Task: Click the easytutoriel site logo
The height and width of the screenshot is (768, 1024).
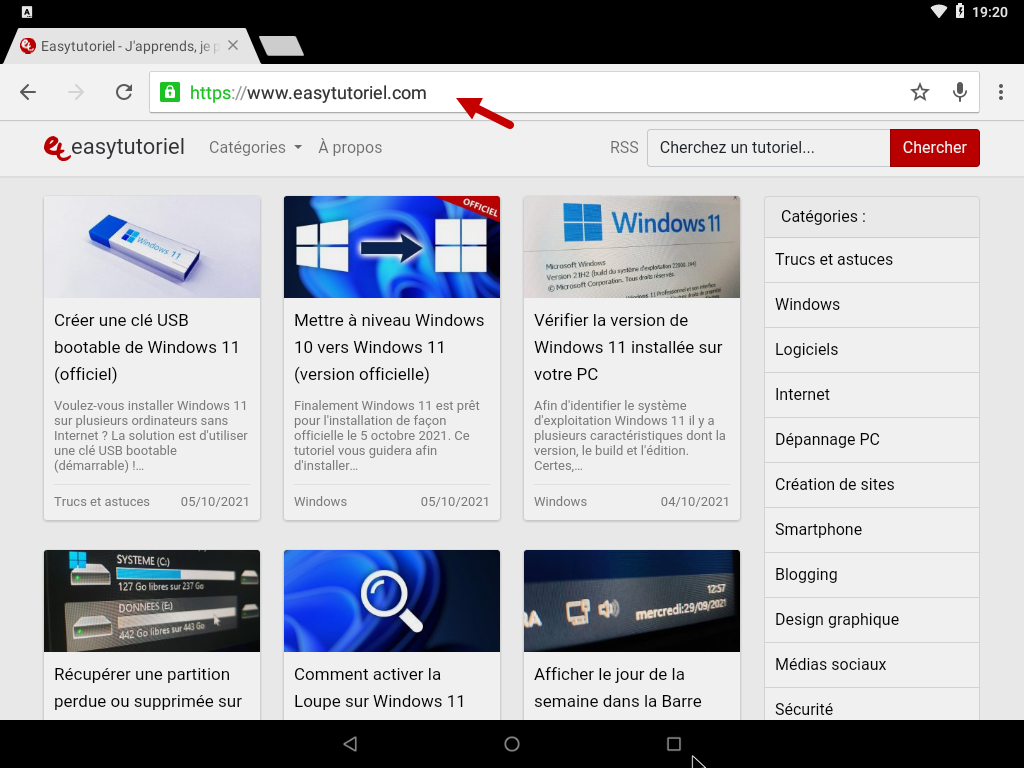Action: coord(114,148)
